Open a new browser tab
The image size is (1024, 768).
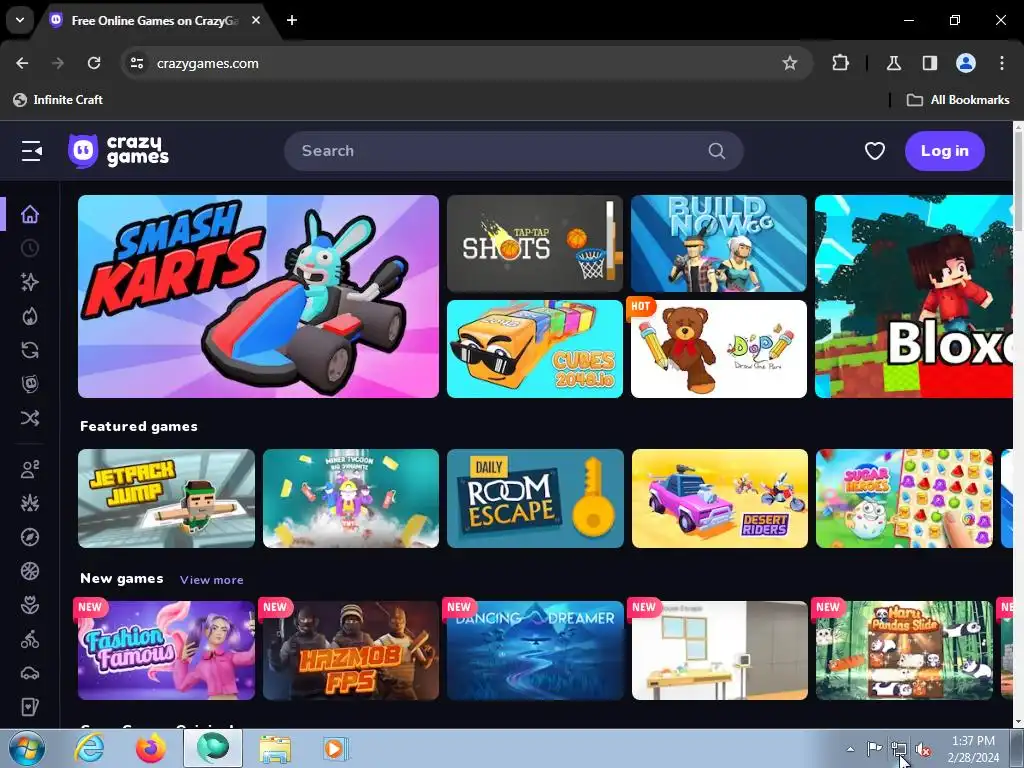[x=292, y=20]
